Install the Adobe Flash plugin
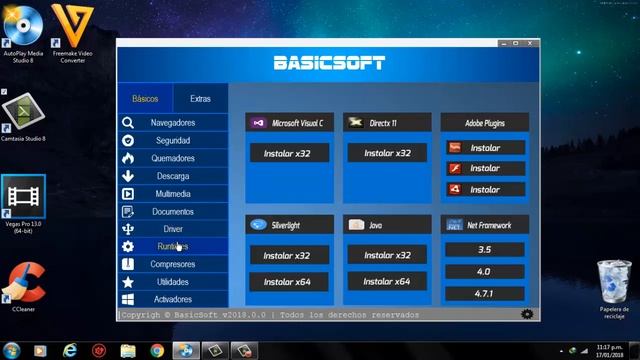640x360 pixels. (x=485, y=168)
